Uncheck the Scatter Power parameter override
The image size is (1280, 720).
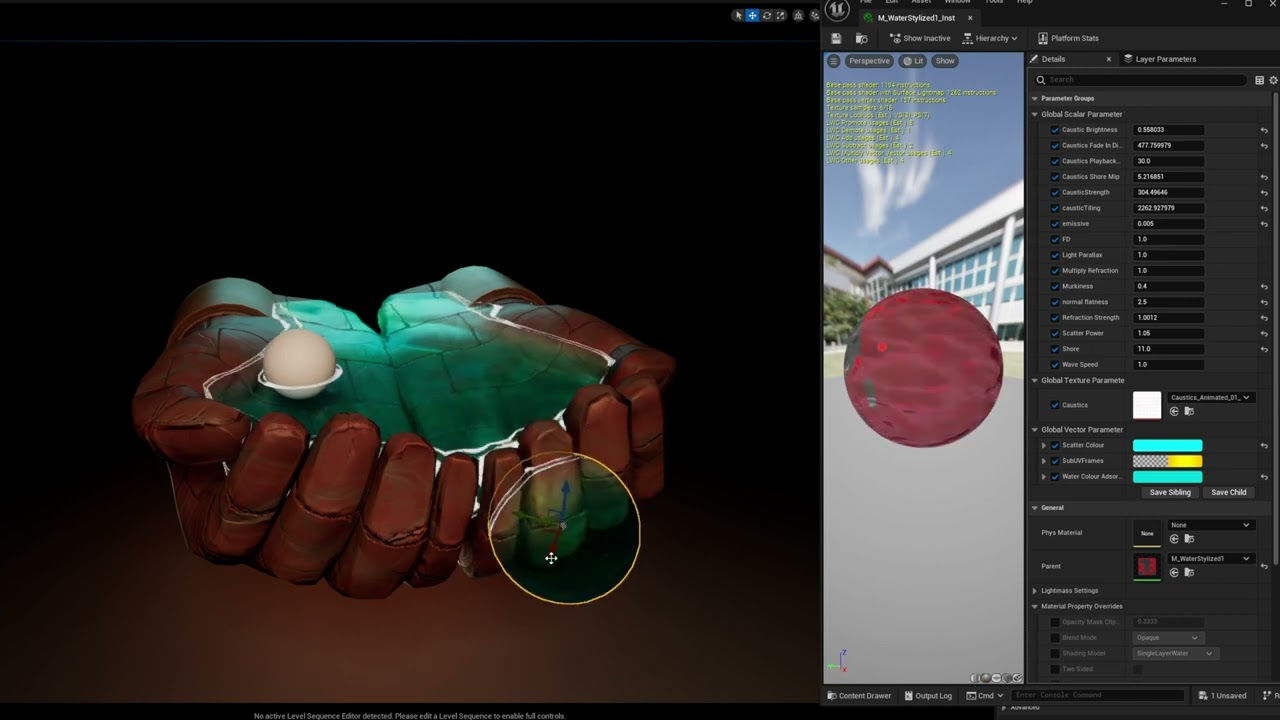(x=1054, y=333)
